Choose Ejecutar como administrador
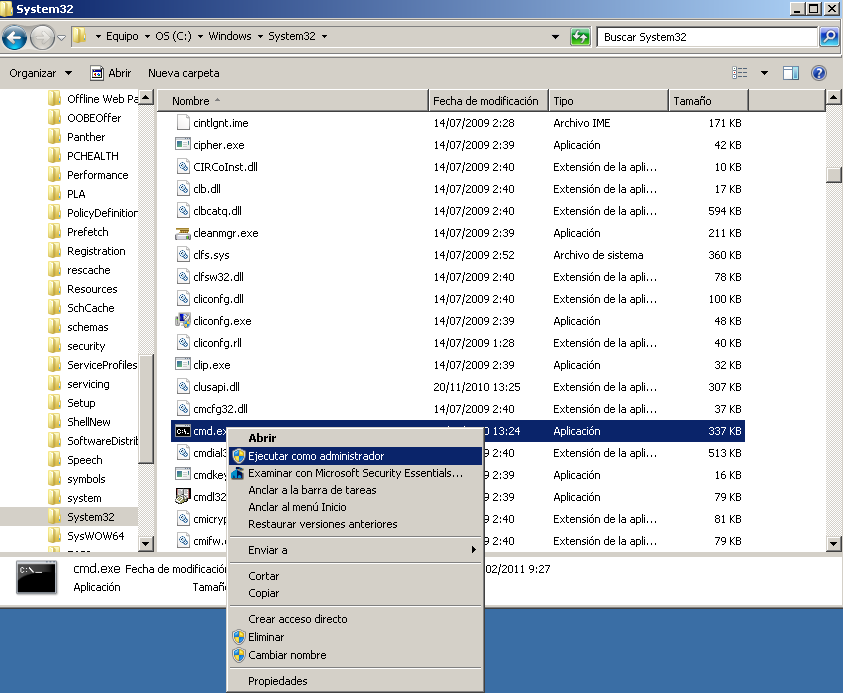Screen dimensions: 843x693 click(316, 456)
